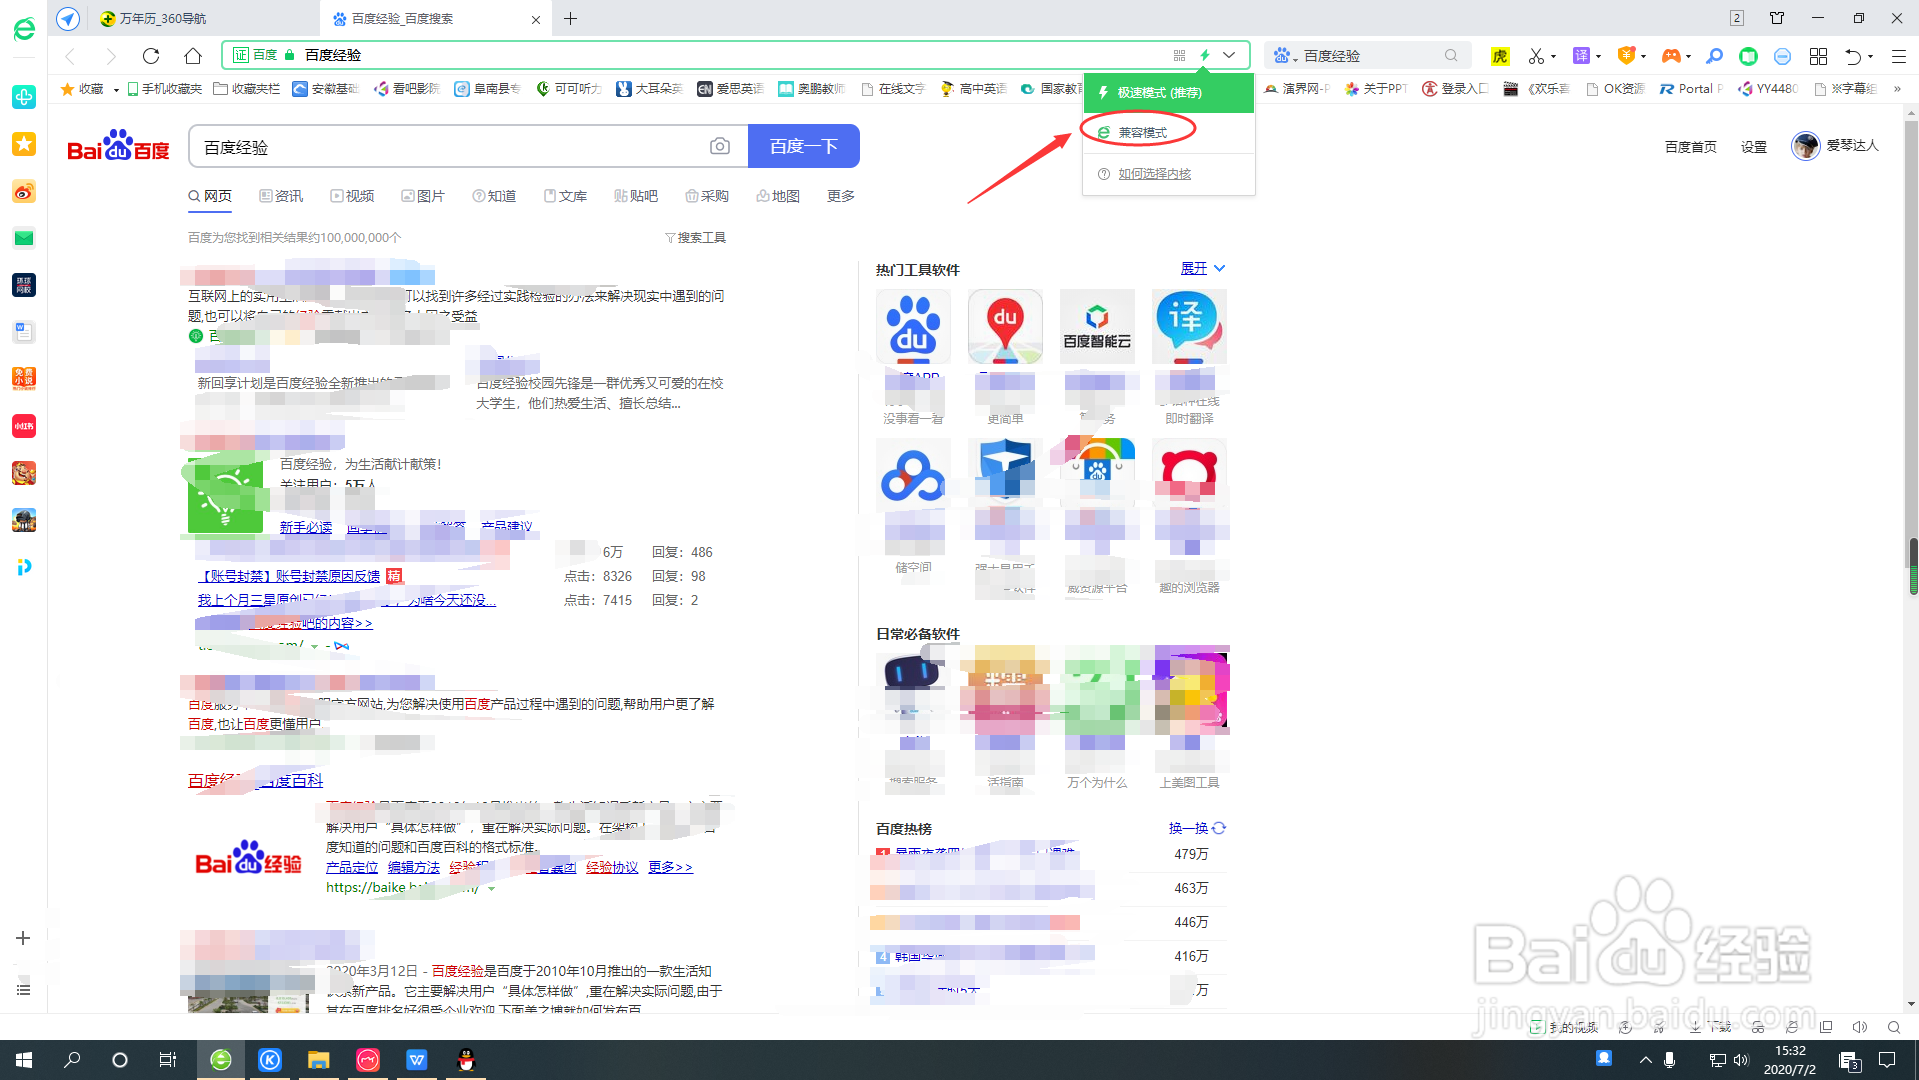Image resolution: width=1919 pixels, height=1080 pixels.
Task: Reload the page with refresh icon
Action: tap(151, 56)
